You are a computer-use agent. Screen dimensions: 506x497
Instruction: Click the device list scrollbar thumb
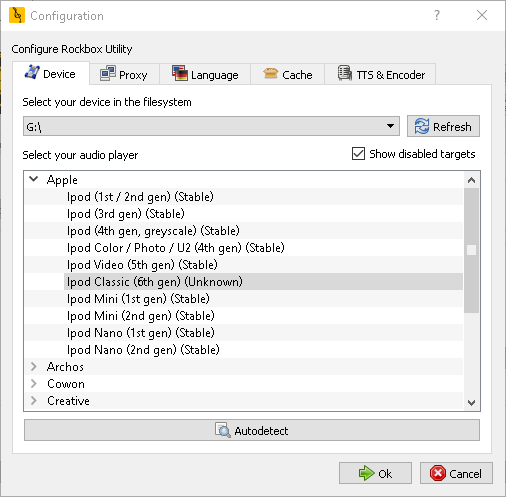pyautogui.click(x=471, y=250)
